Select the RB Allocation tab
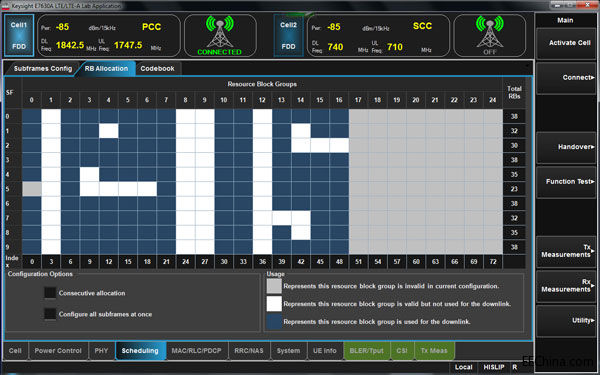This screenshot has height=375, width=600. tap(106, 68)
